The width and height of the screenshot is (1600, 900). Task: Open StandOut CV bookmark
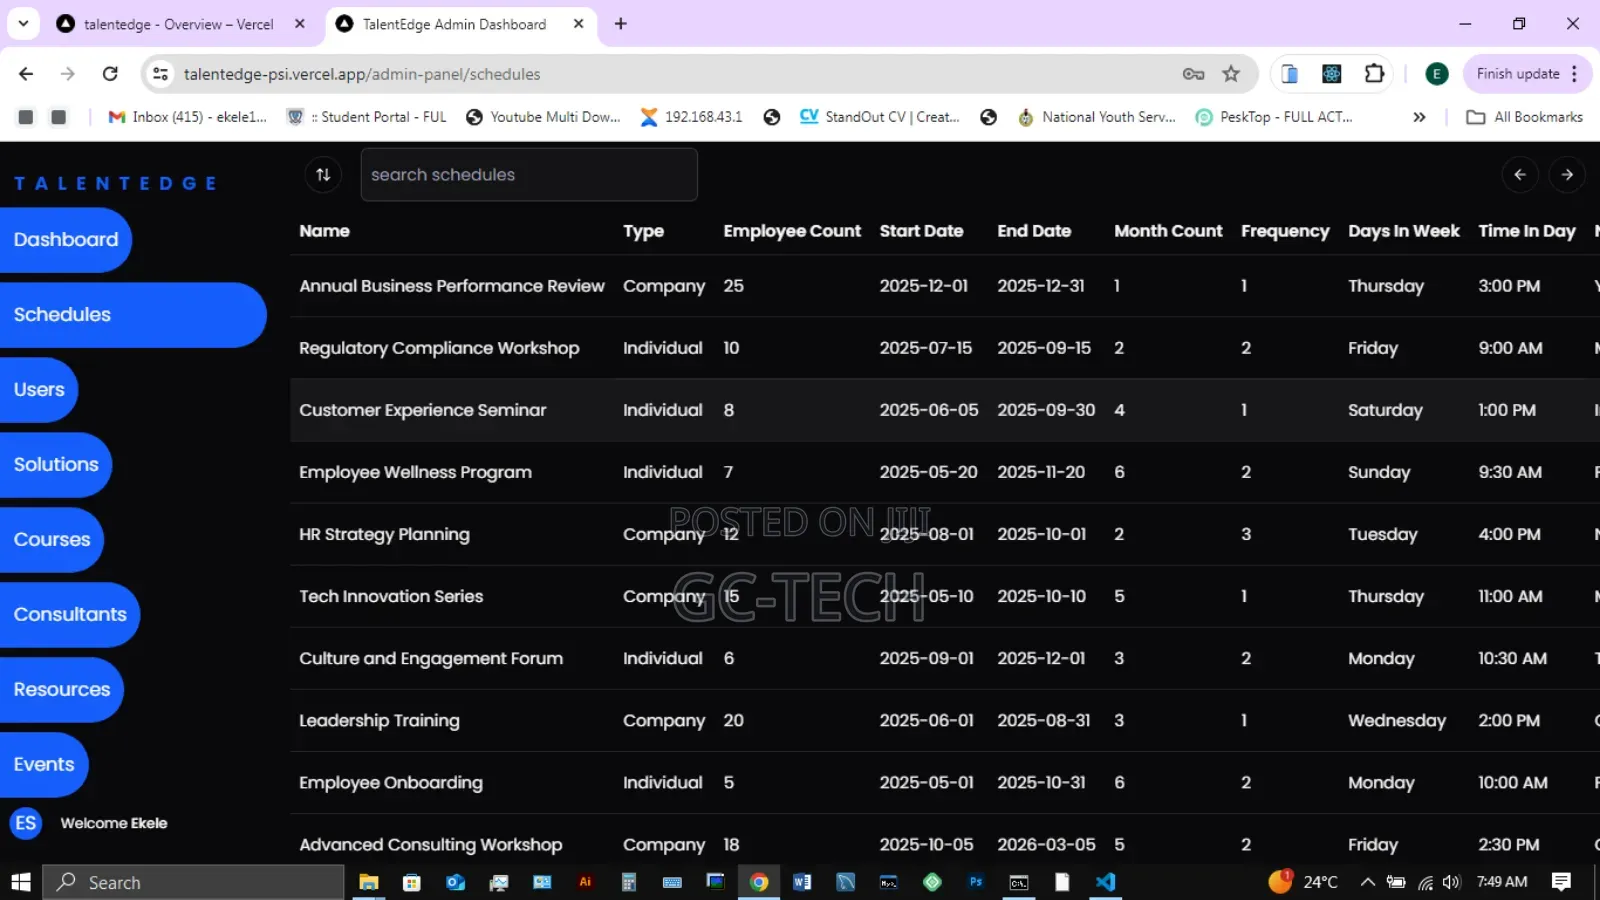pyautogui.click(x=880, y=117)
